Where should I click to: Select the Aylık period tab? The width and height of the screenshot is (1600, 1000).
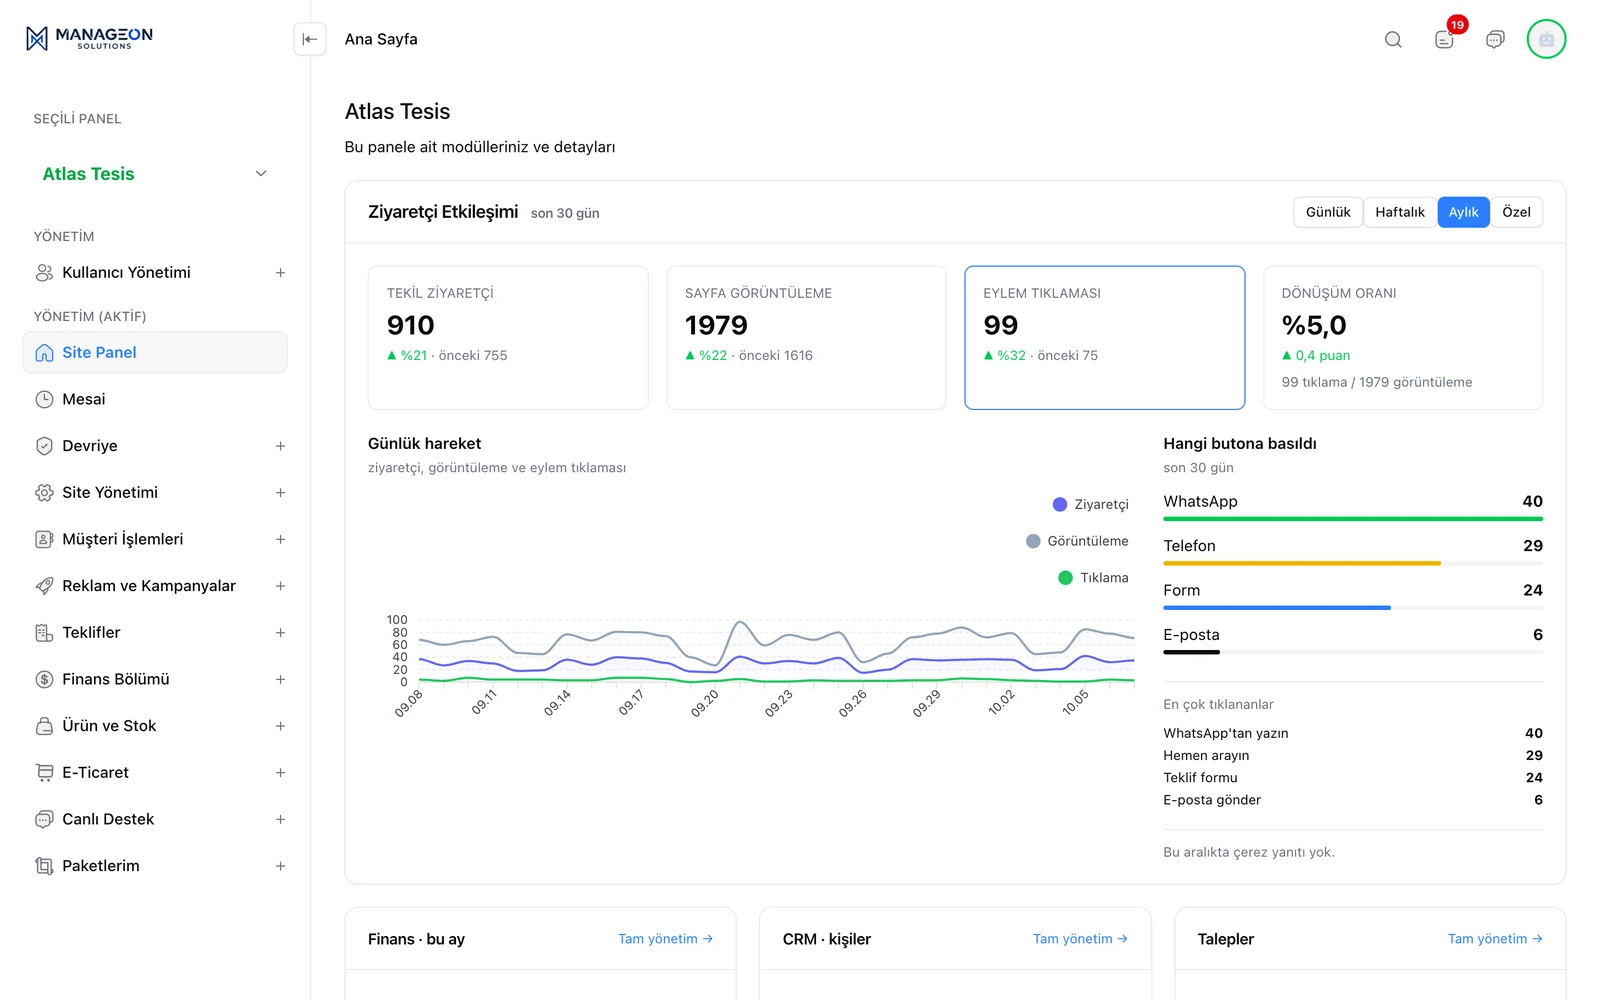[x=1463, y=212]
